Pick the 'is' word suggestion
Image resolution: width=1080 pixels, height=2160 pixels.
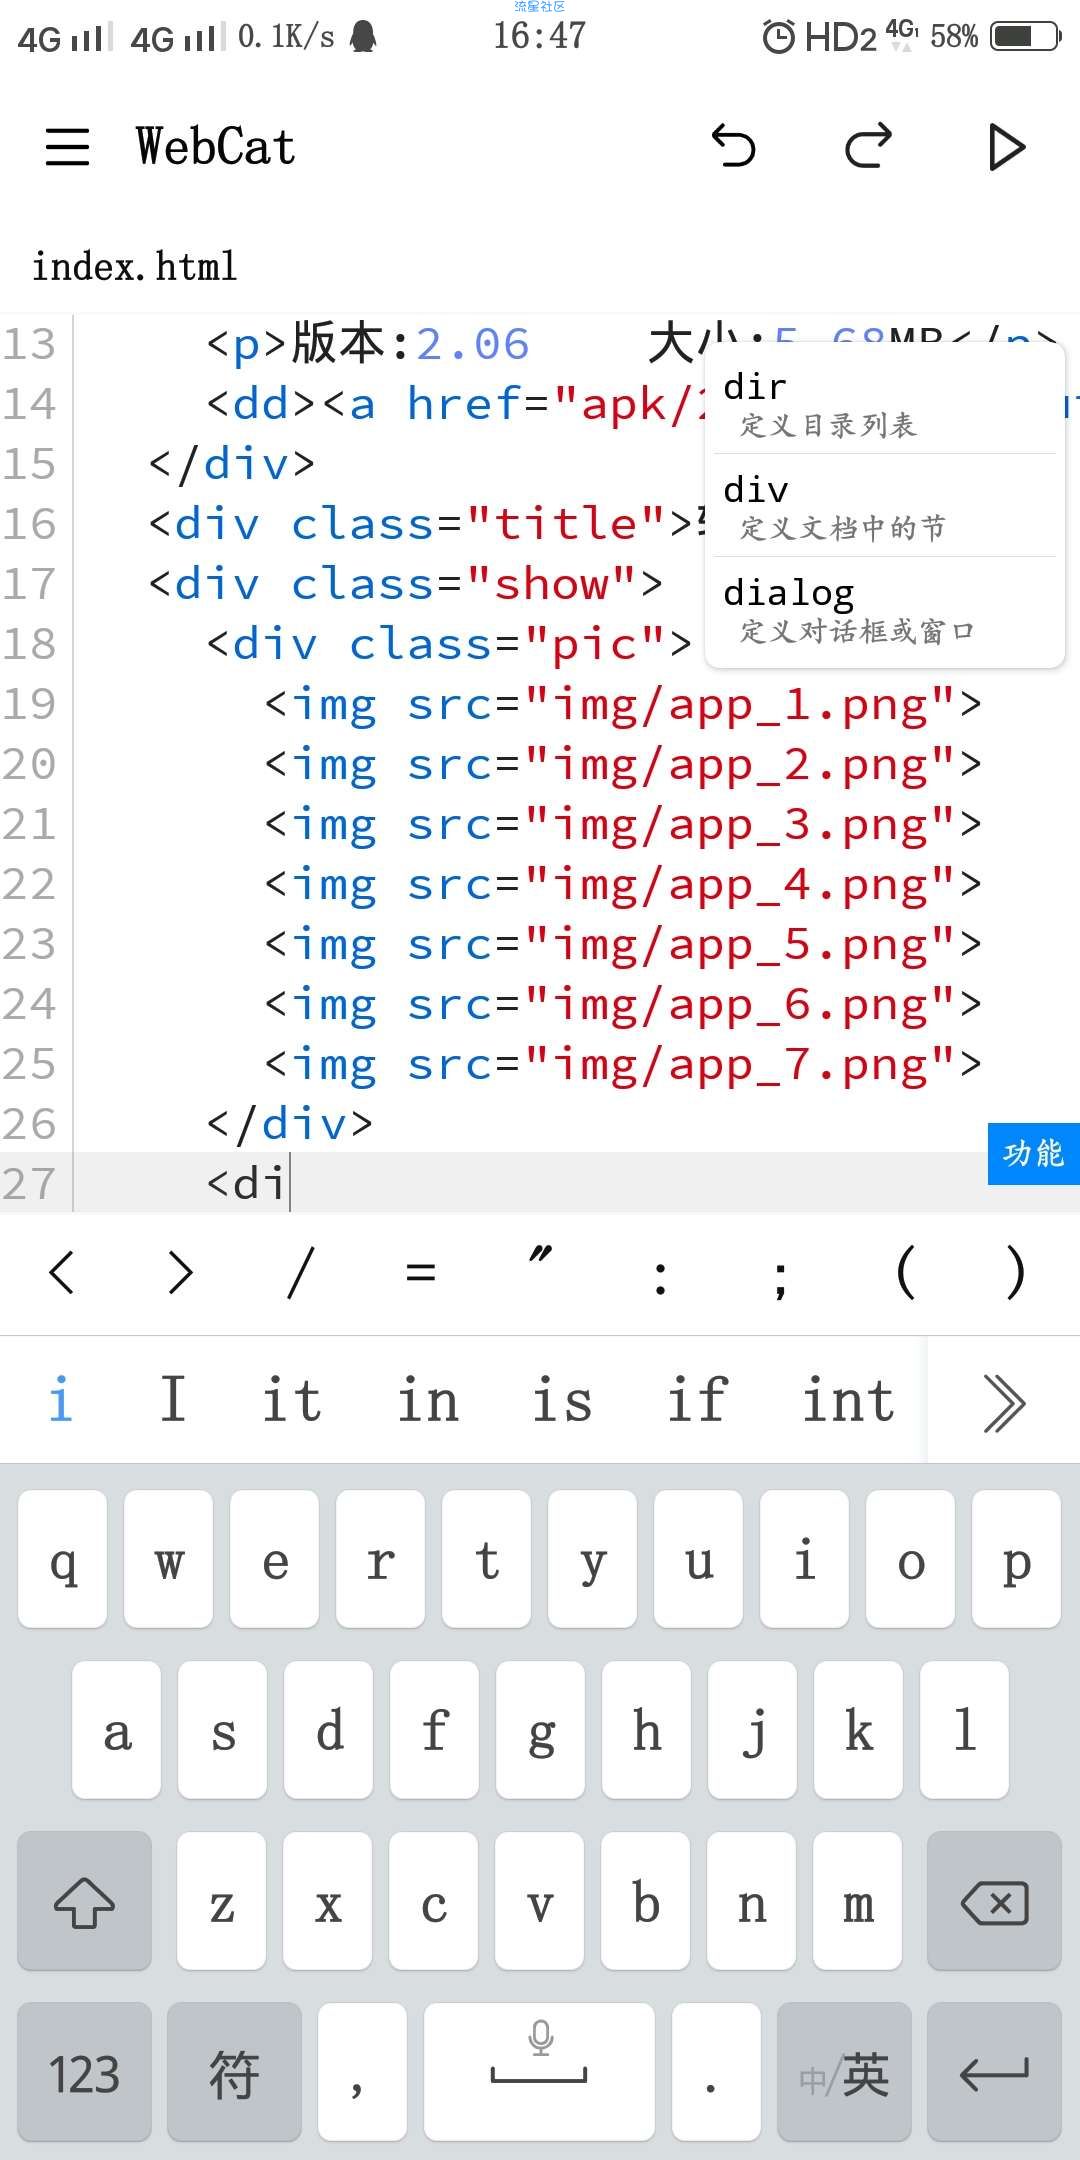pyautogui.click(x=562, y=1399)
